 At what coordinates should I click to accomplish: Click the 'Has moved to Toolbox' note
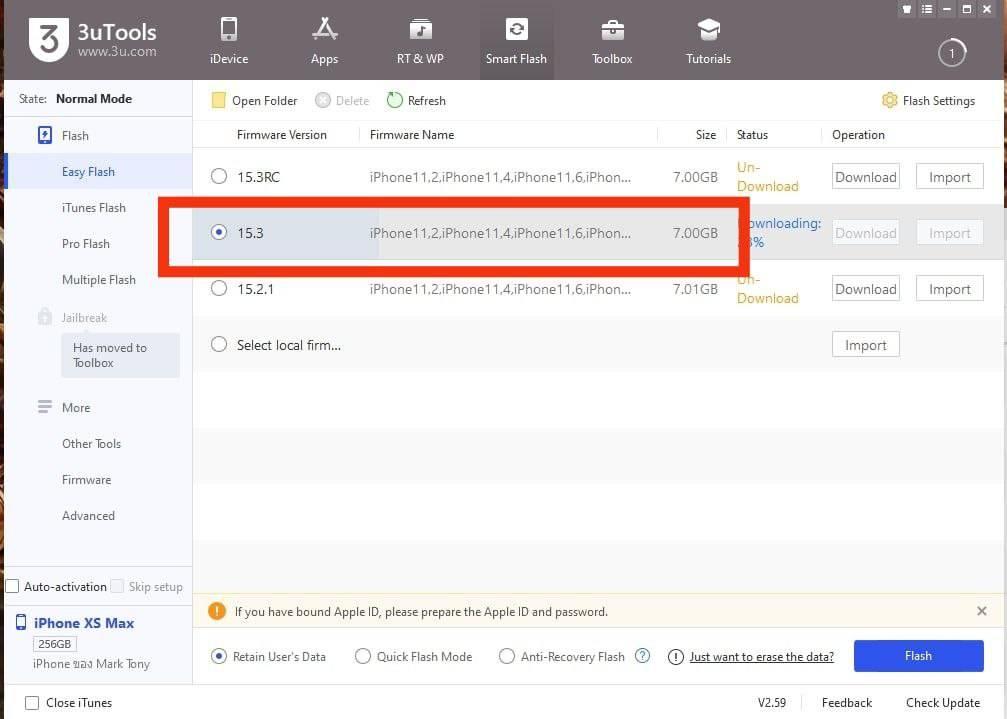point(121,355)
